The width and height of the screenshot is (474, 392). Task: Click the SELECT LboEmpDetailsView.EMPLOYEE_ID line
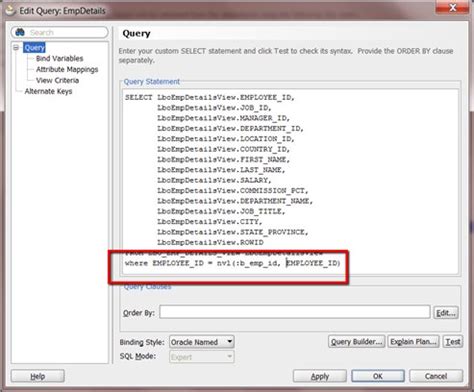(x=210, y=98)
